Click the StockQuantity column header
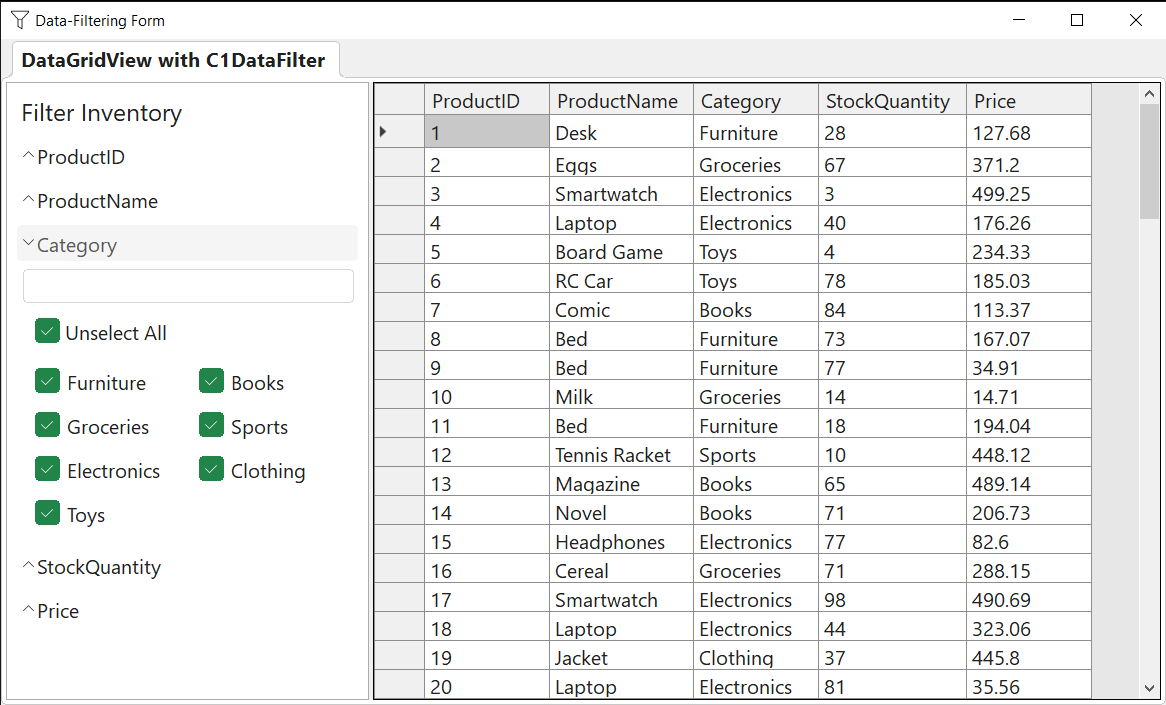Screen dimensions: 1166x705 [x=892, y=100]
